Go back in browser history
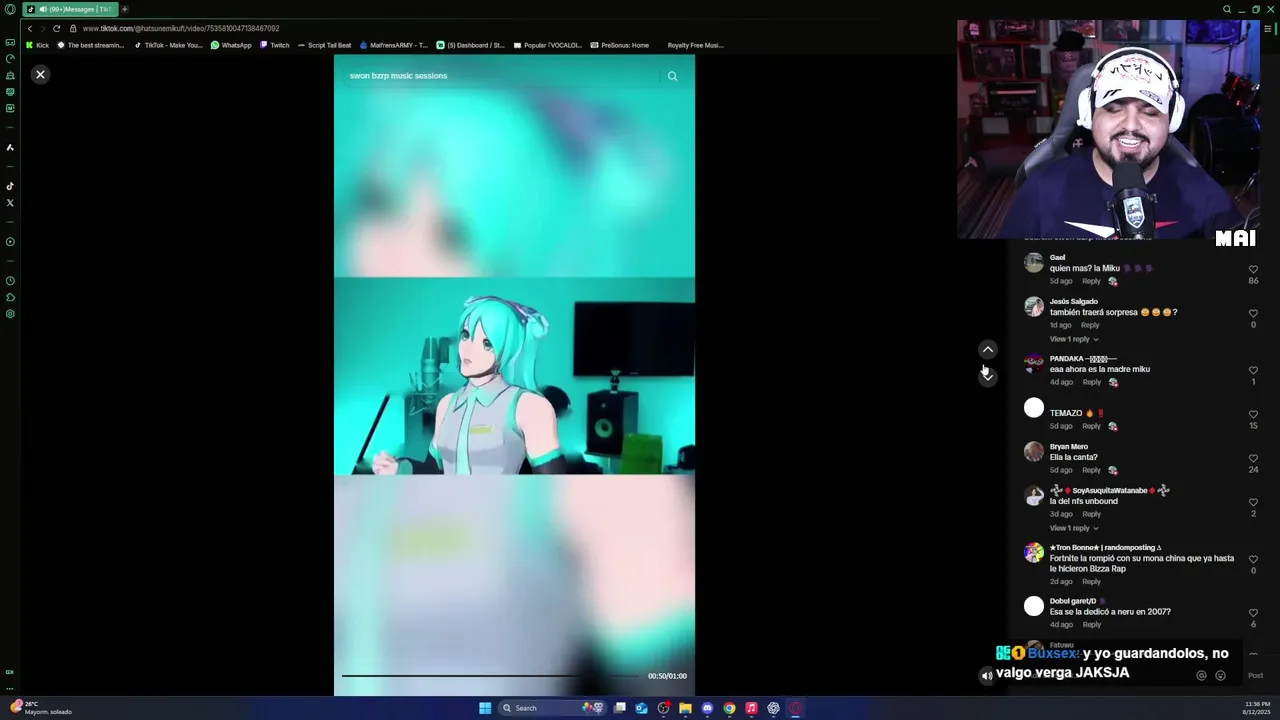The image size is (1280, 720). point(29,28)
